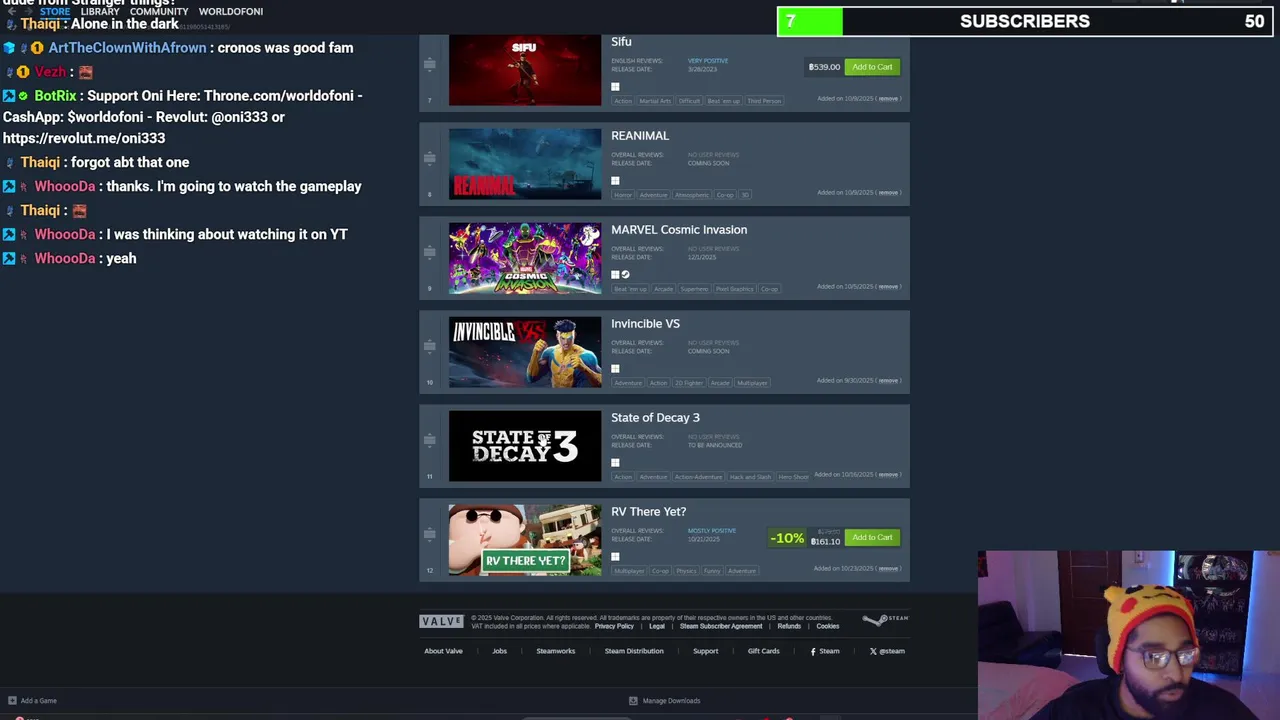Open Gift Cards footer link
Viewport: 1280px width, 720px height.
763,651
